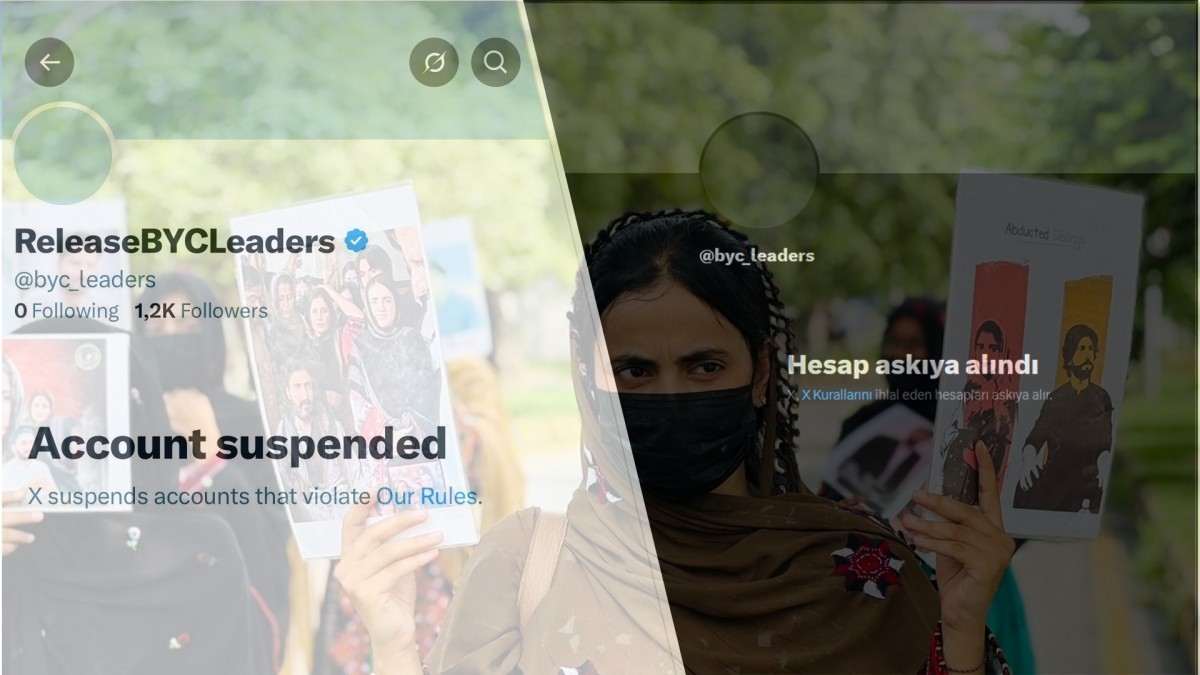Click the @byc_leaders handle under ReleaseBYCLeaders
The image size is (1200, 675).
click(85, 279)
